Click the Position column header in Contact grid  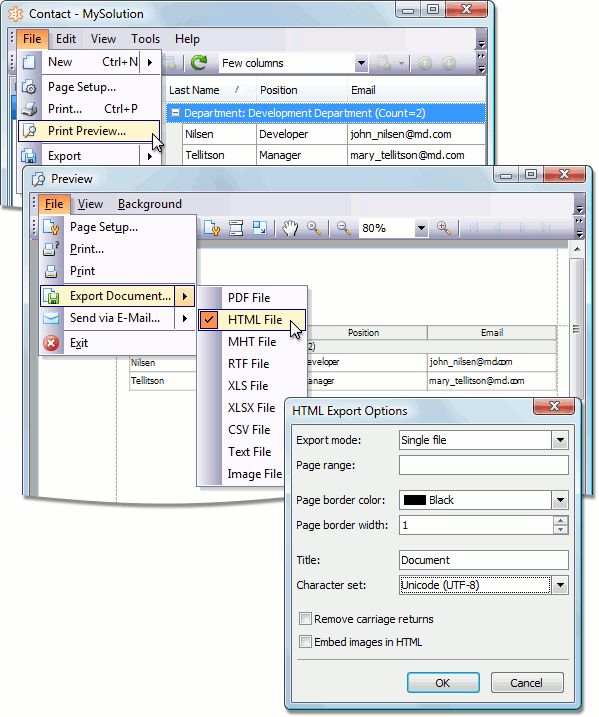(301, 90)
